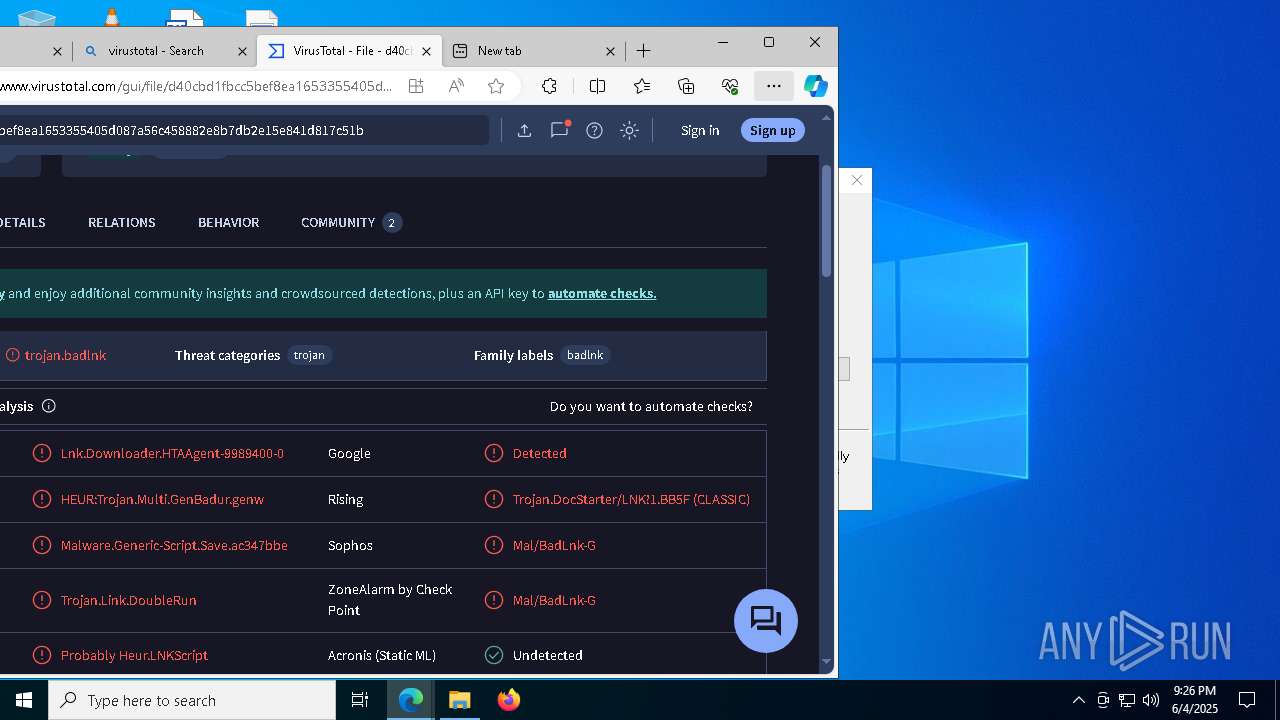Image resolution: width=1280 pixels, height=720 pixels.
Task: Switch to virustotal - Search tab
Action: (x=156, y=51)
